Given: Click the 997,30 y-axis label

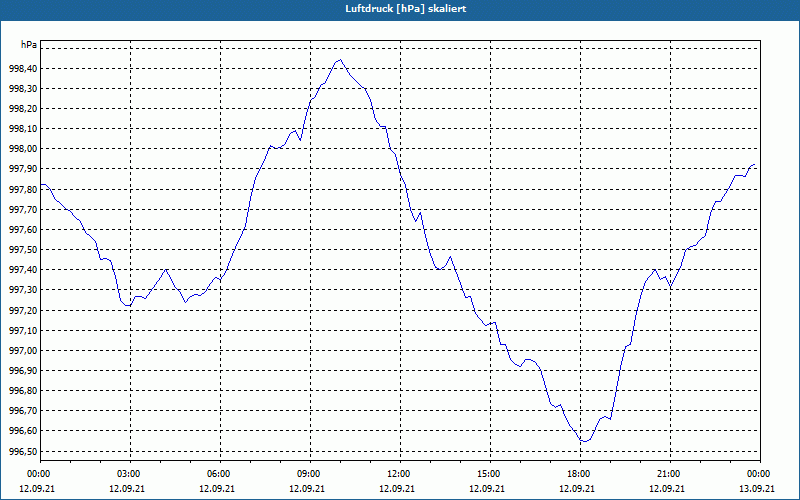Looking at the screenshot, I should tap(23, 290).
